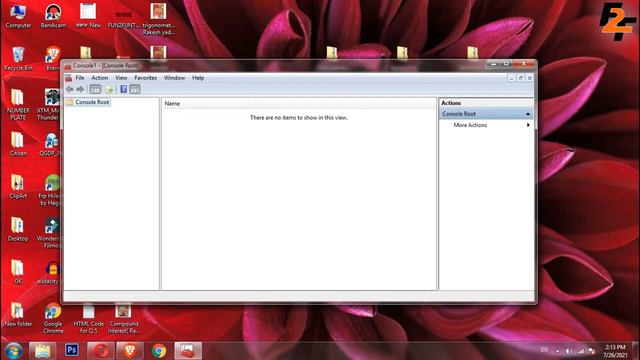This screenshot has width=640, height=360.
Task: Close the Console1 window
Action: tap(524, 64)
